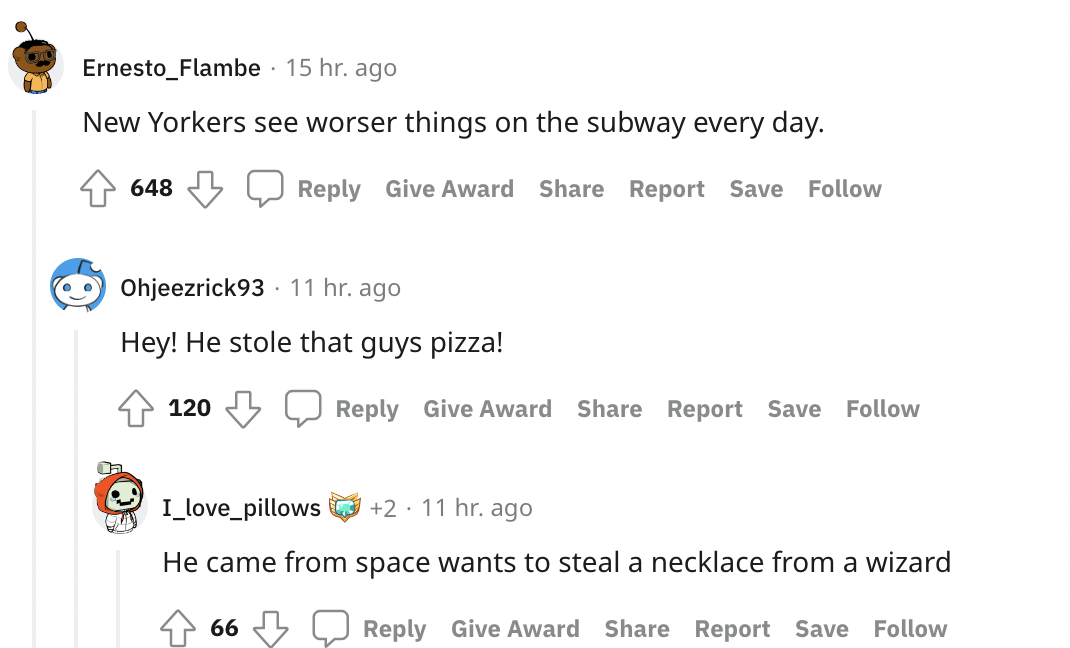Image resolution: width=1070 pixels, height=648 pixels.
Task: Collapse the thread line under I_love_pillows' comment
Action: [118, 599]
